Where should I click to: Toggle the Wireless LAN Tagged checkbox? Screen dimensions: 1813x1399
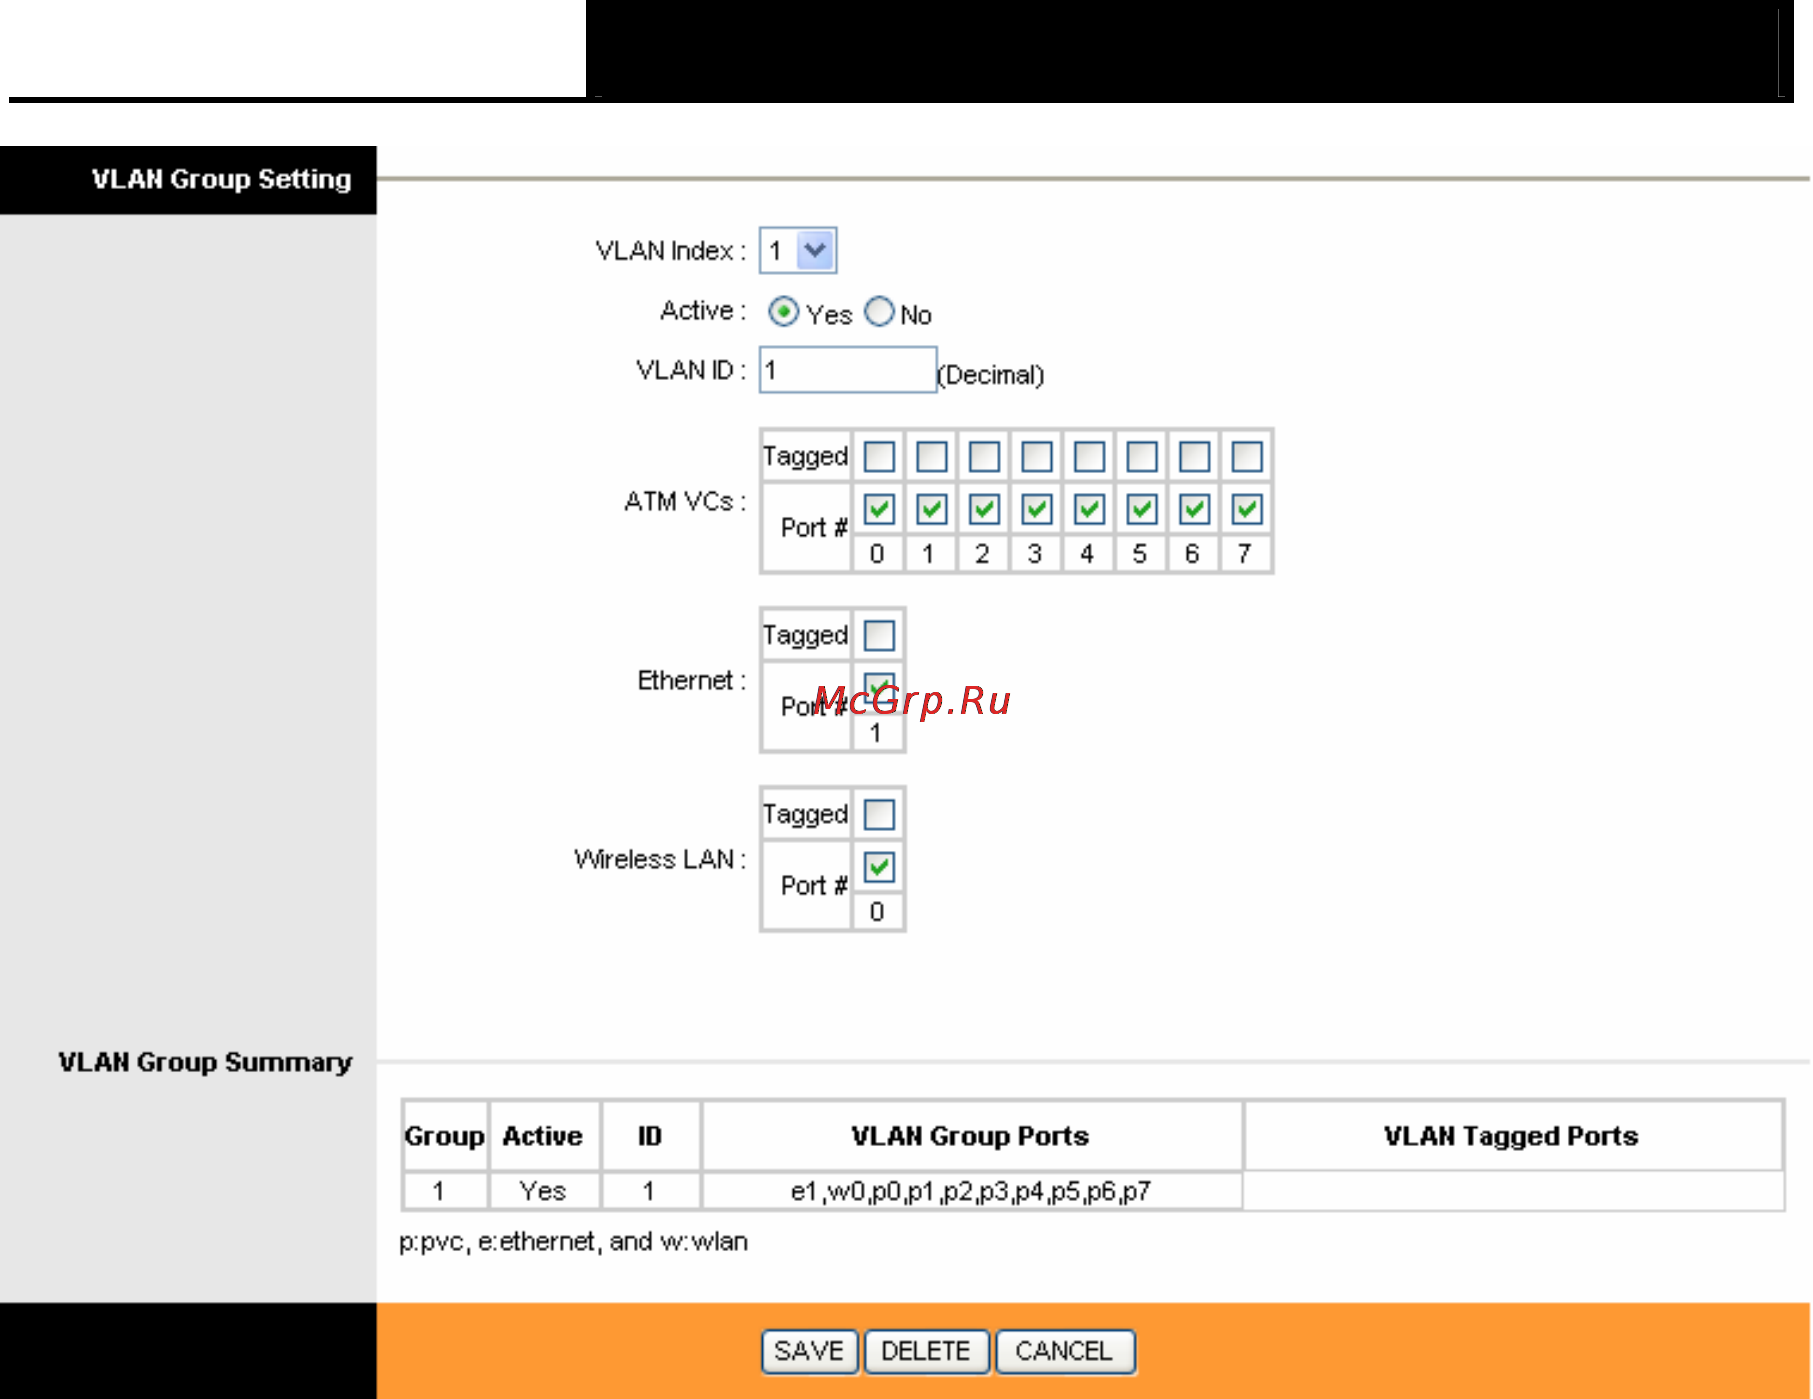[x=879, y=814]
